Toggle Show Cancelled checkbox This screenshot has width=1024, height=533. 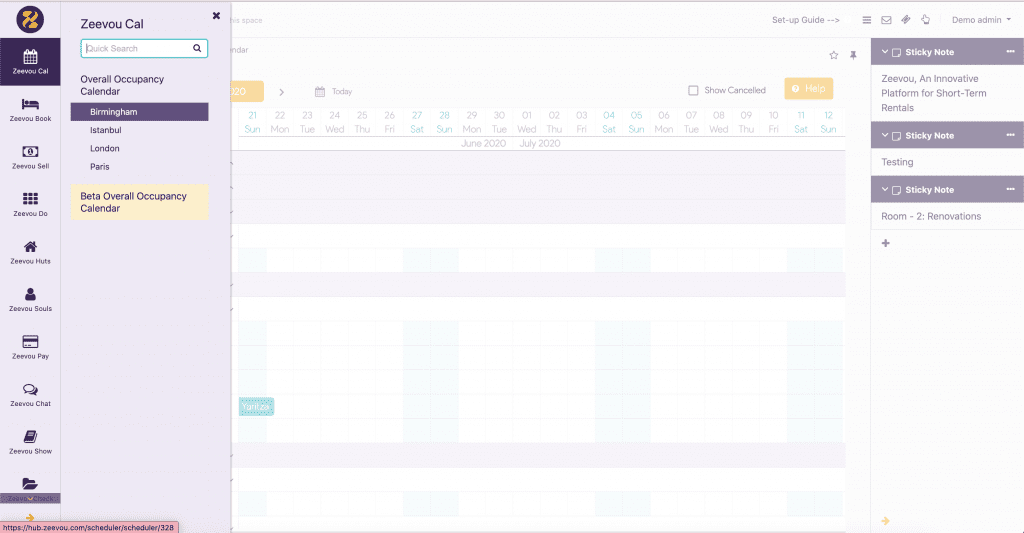pyautogui.click(x=693, y=90)
